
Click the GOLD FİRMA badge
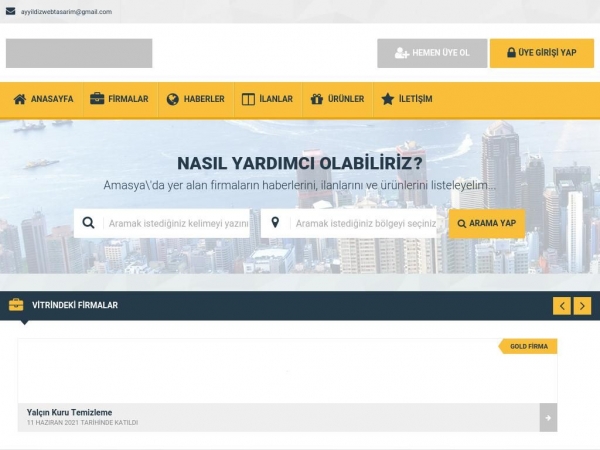[528, 346]
